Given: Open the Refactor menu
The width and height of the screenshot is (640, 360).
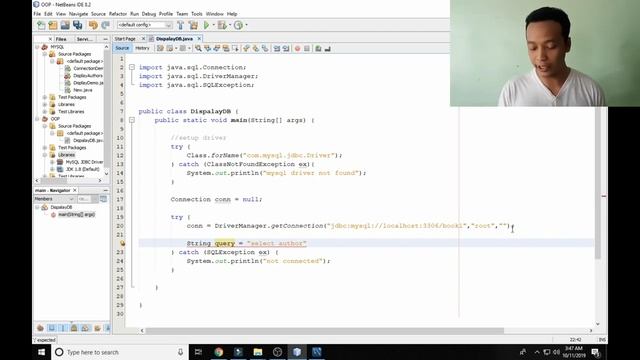Looking at the screenshot, I should (x=118, y=14).
